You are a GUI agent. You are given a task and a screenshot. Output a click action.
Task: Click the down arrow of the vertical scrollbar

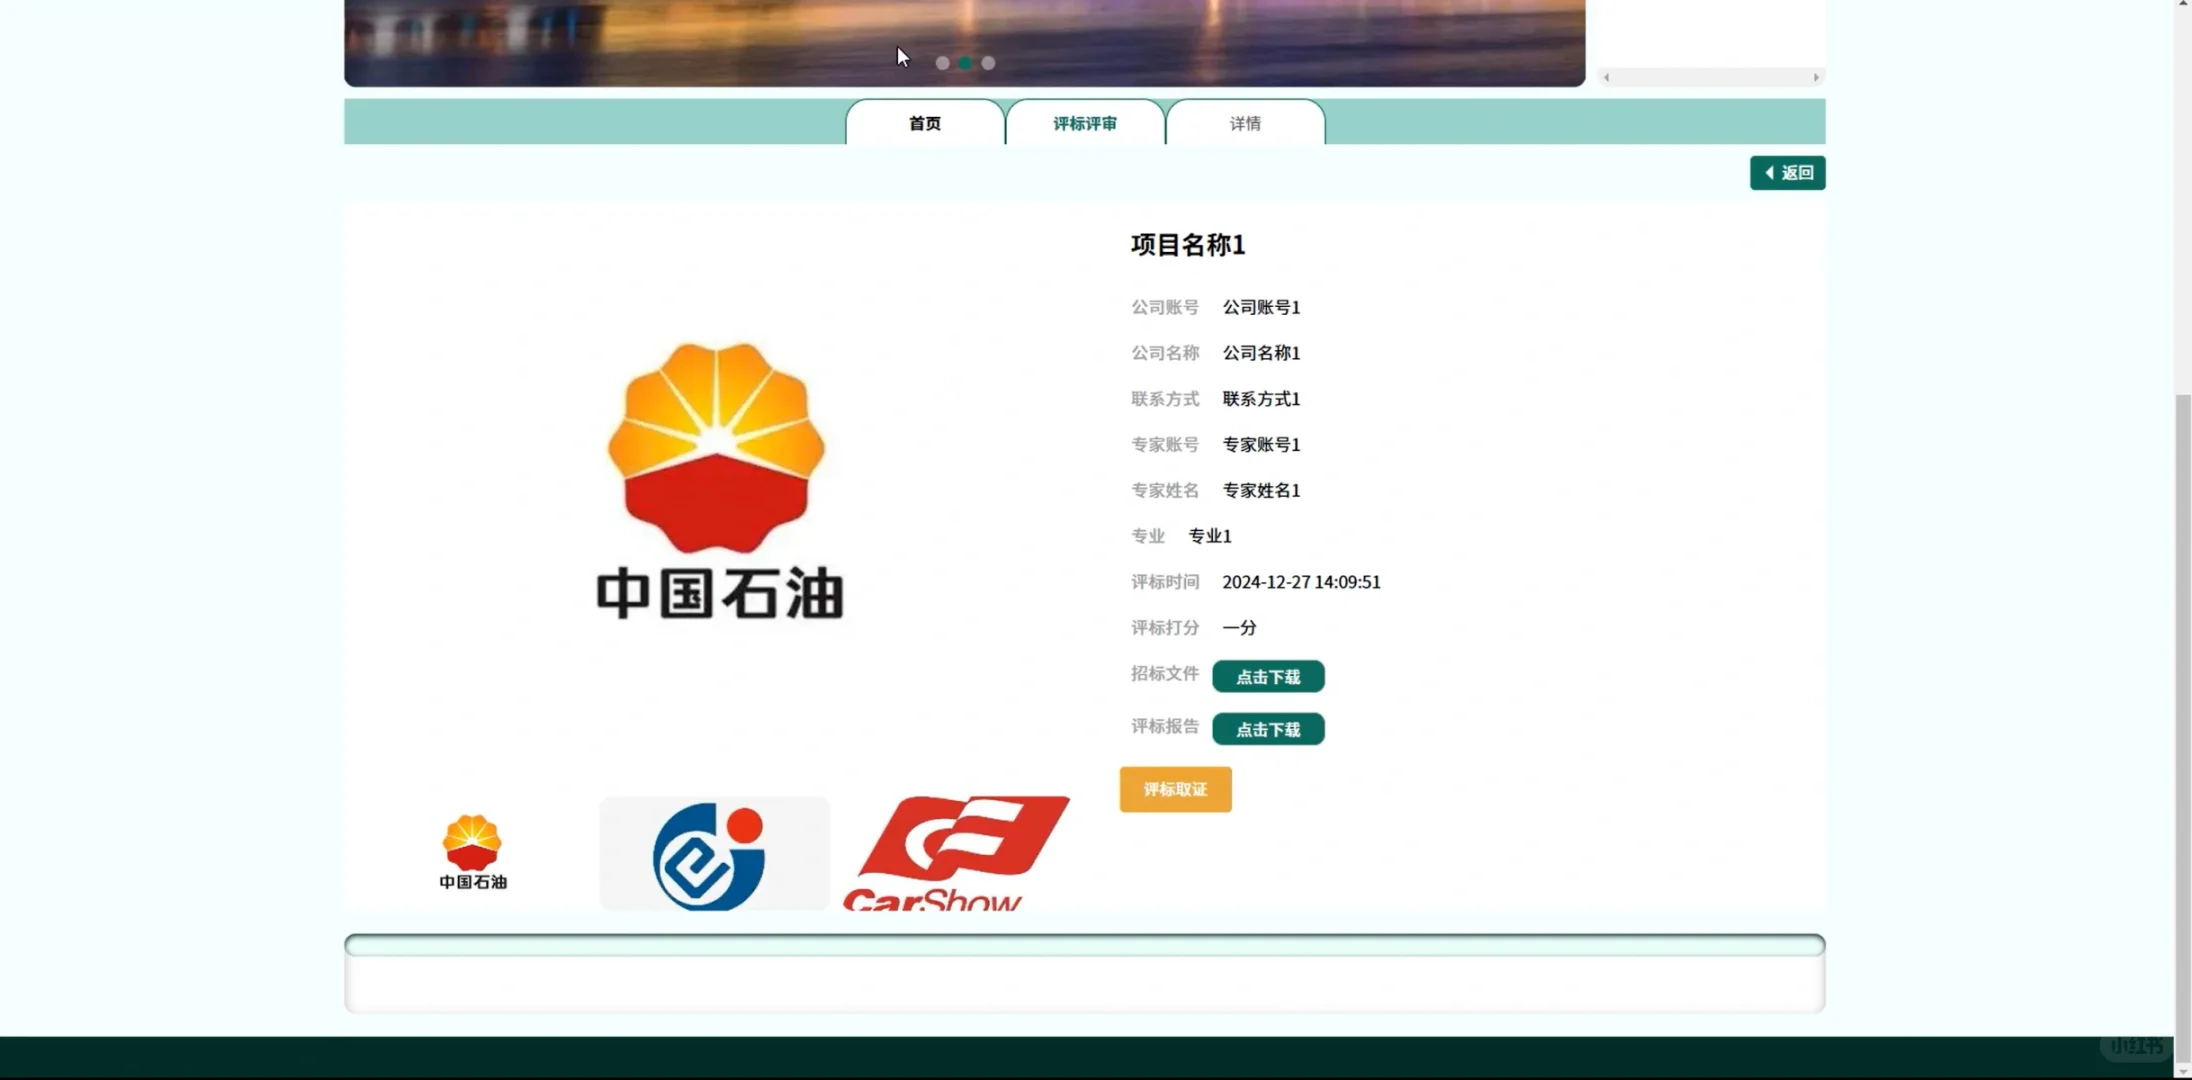click(x=2181, y=1069)
